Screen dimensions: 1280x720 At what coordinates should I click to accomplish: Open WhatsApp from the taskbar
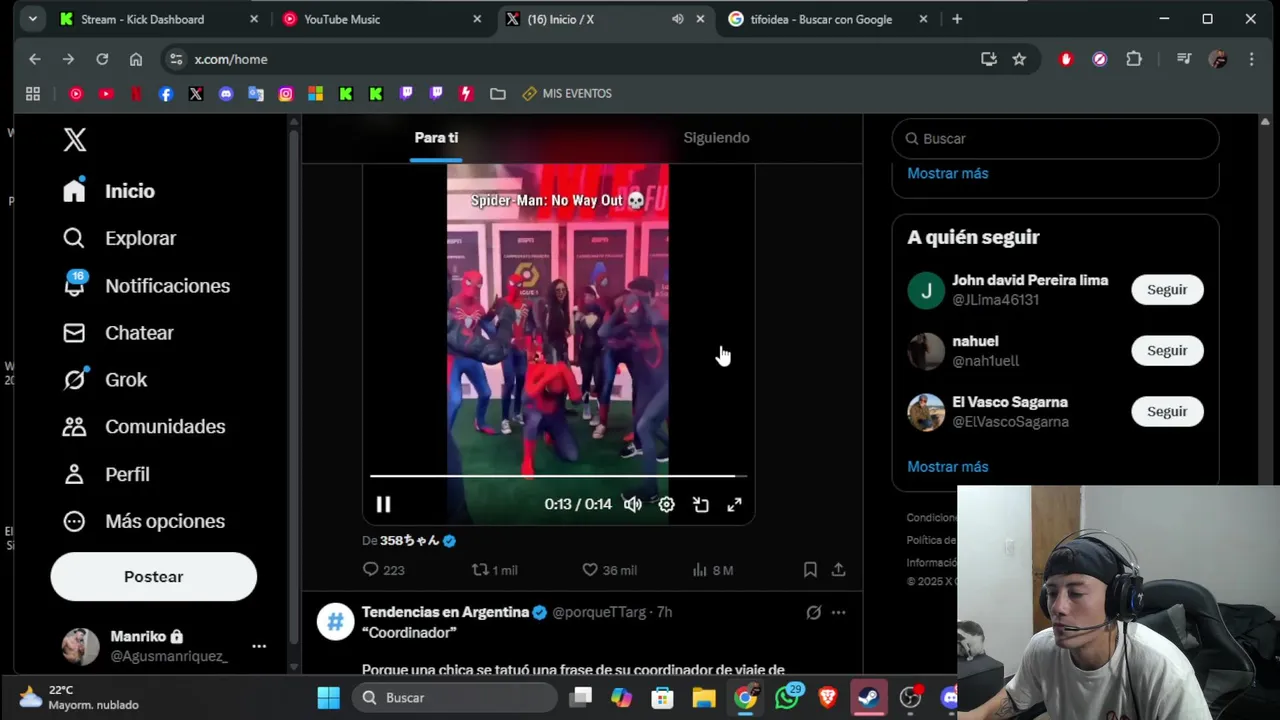787,698
